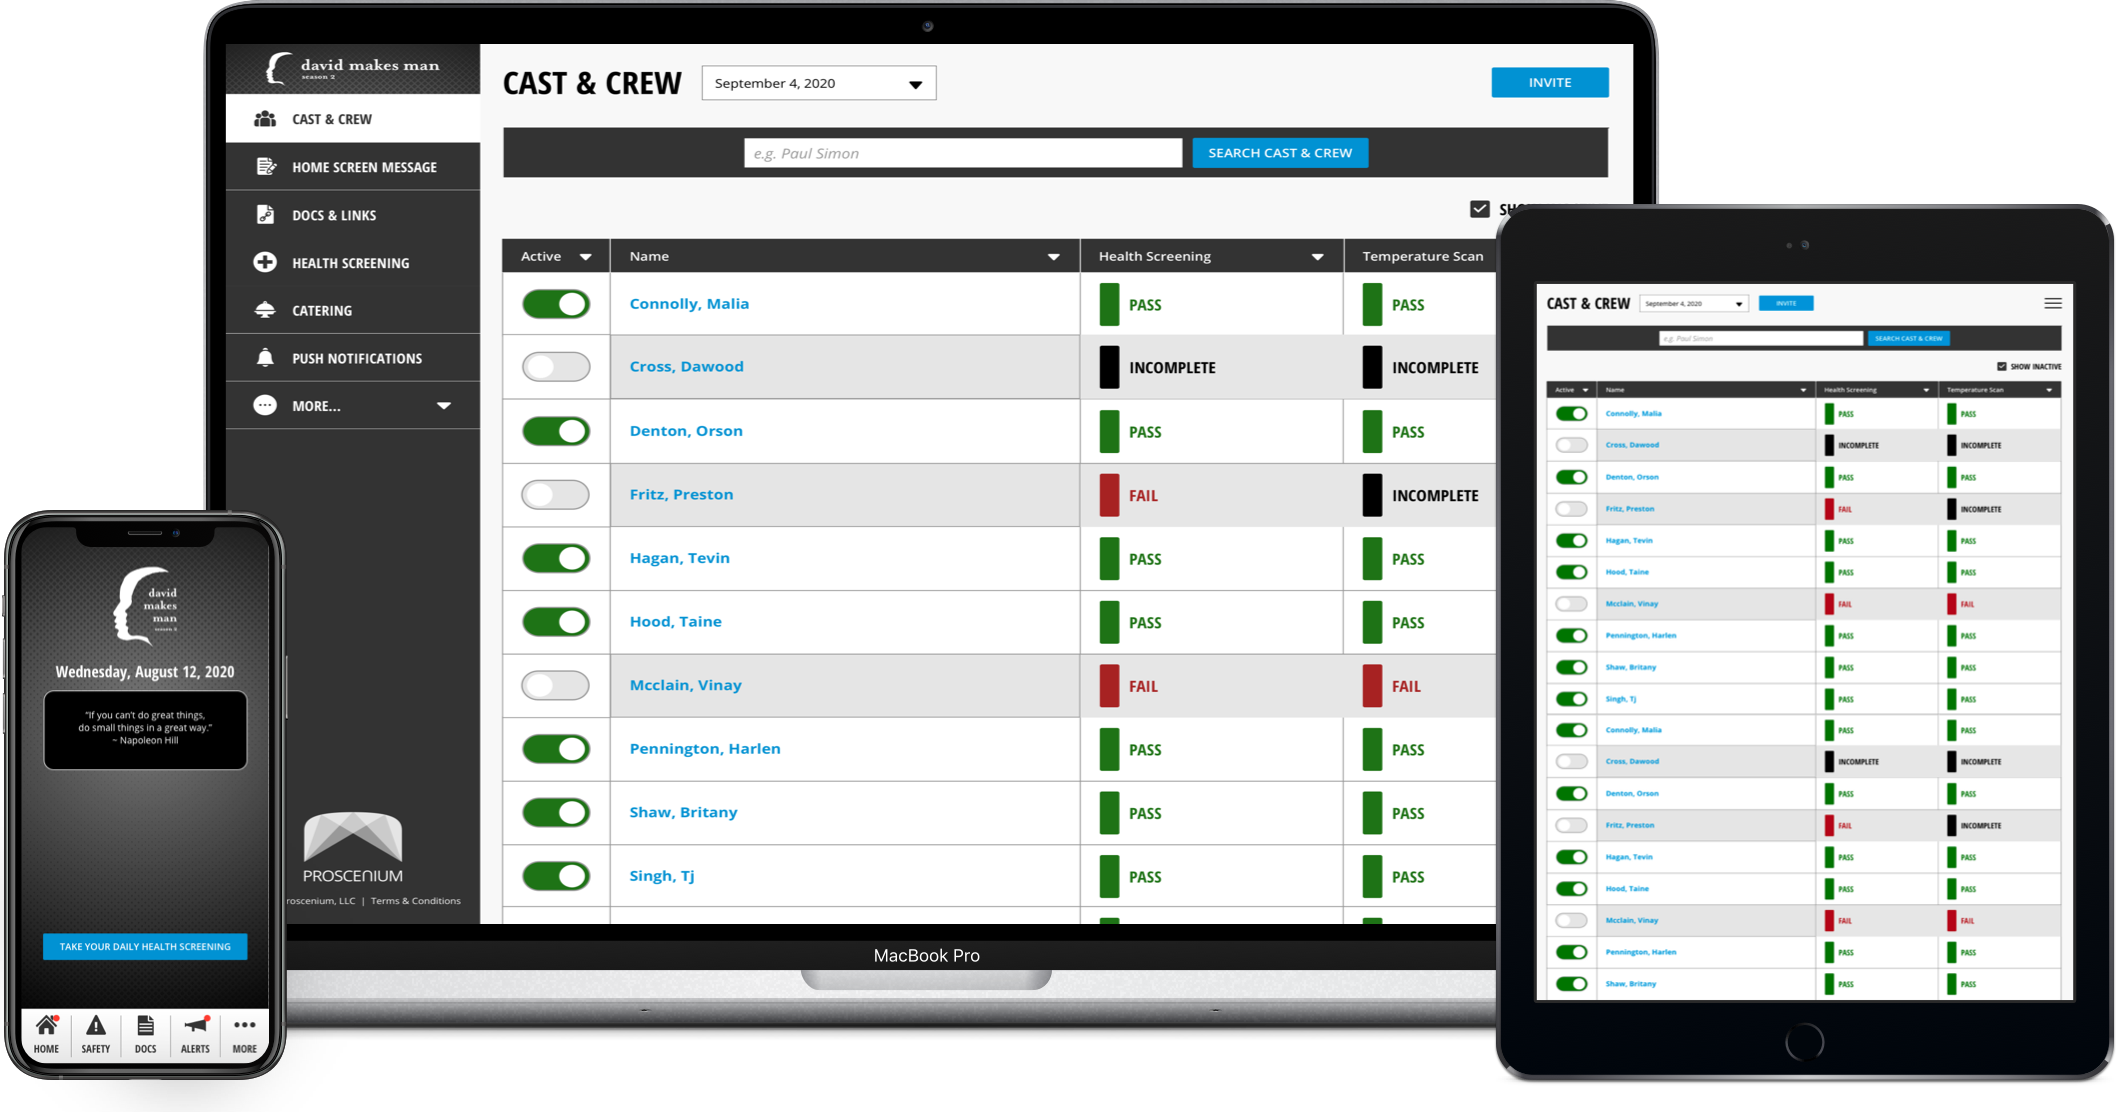Disable active switch for Denton, Orson on laptop
Screen dimensions: 2122x1112
[x=556, y=431]
